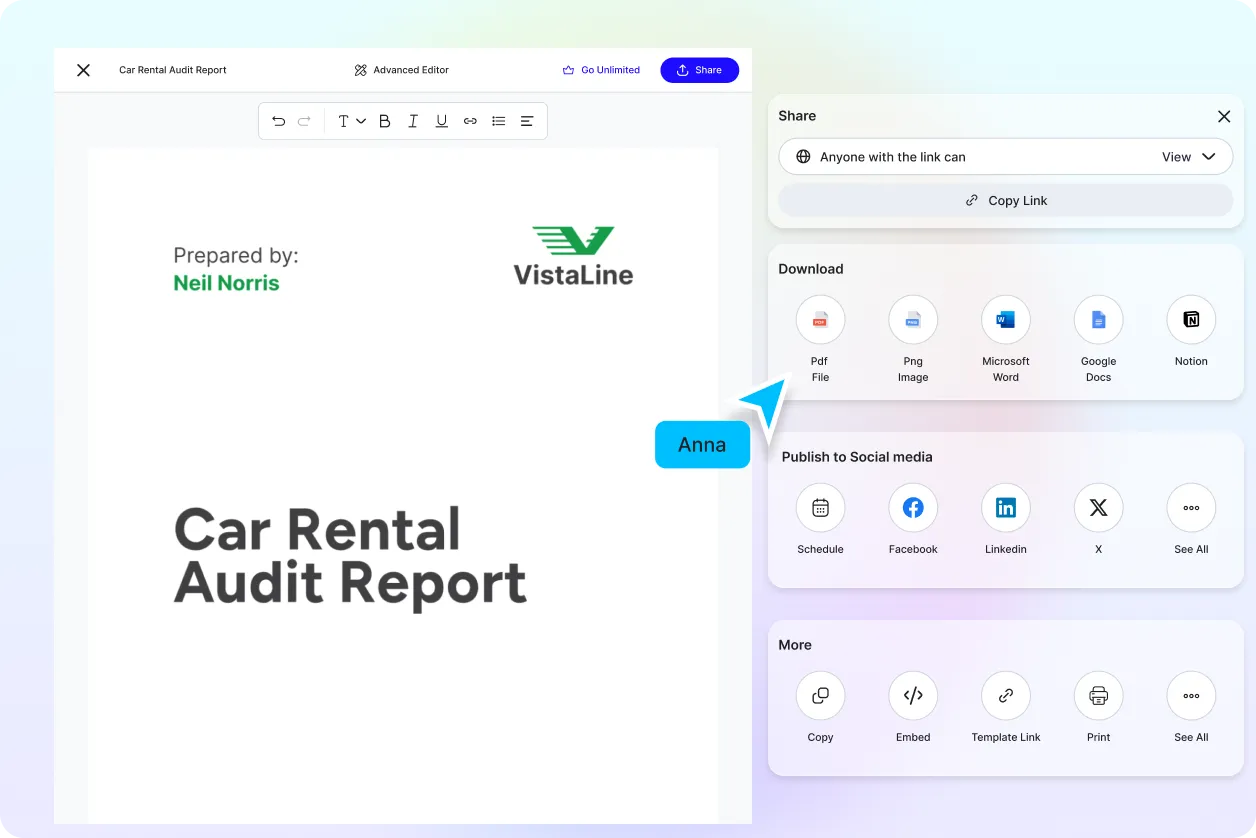1256x838 pixels.
Task: Click the undo arrow in the toolbar
Action: pos(278,120)
